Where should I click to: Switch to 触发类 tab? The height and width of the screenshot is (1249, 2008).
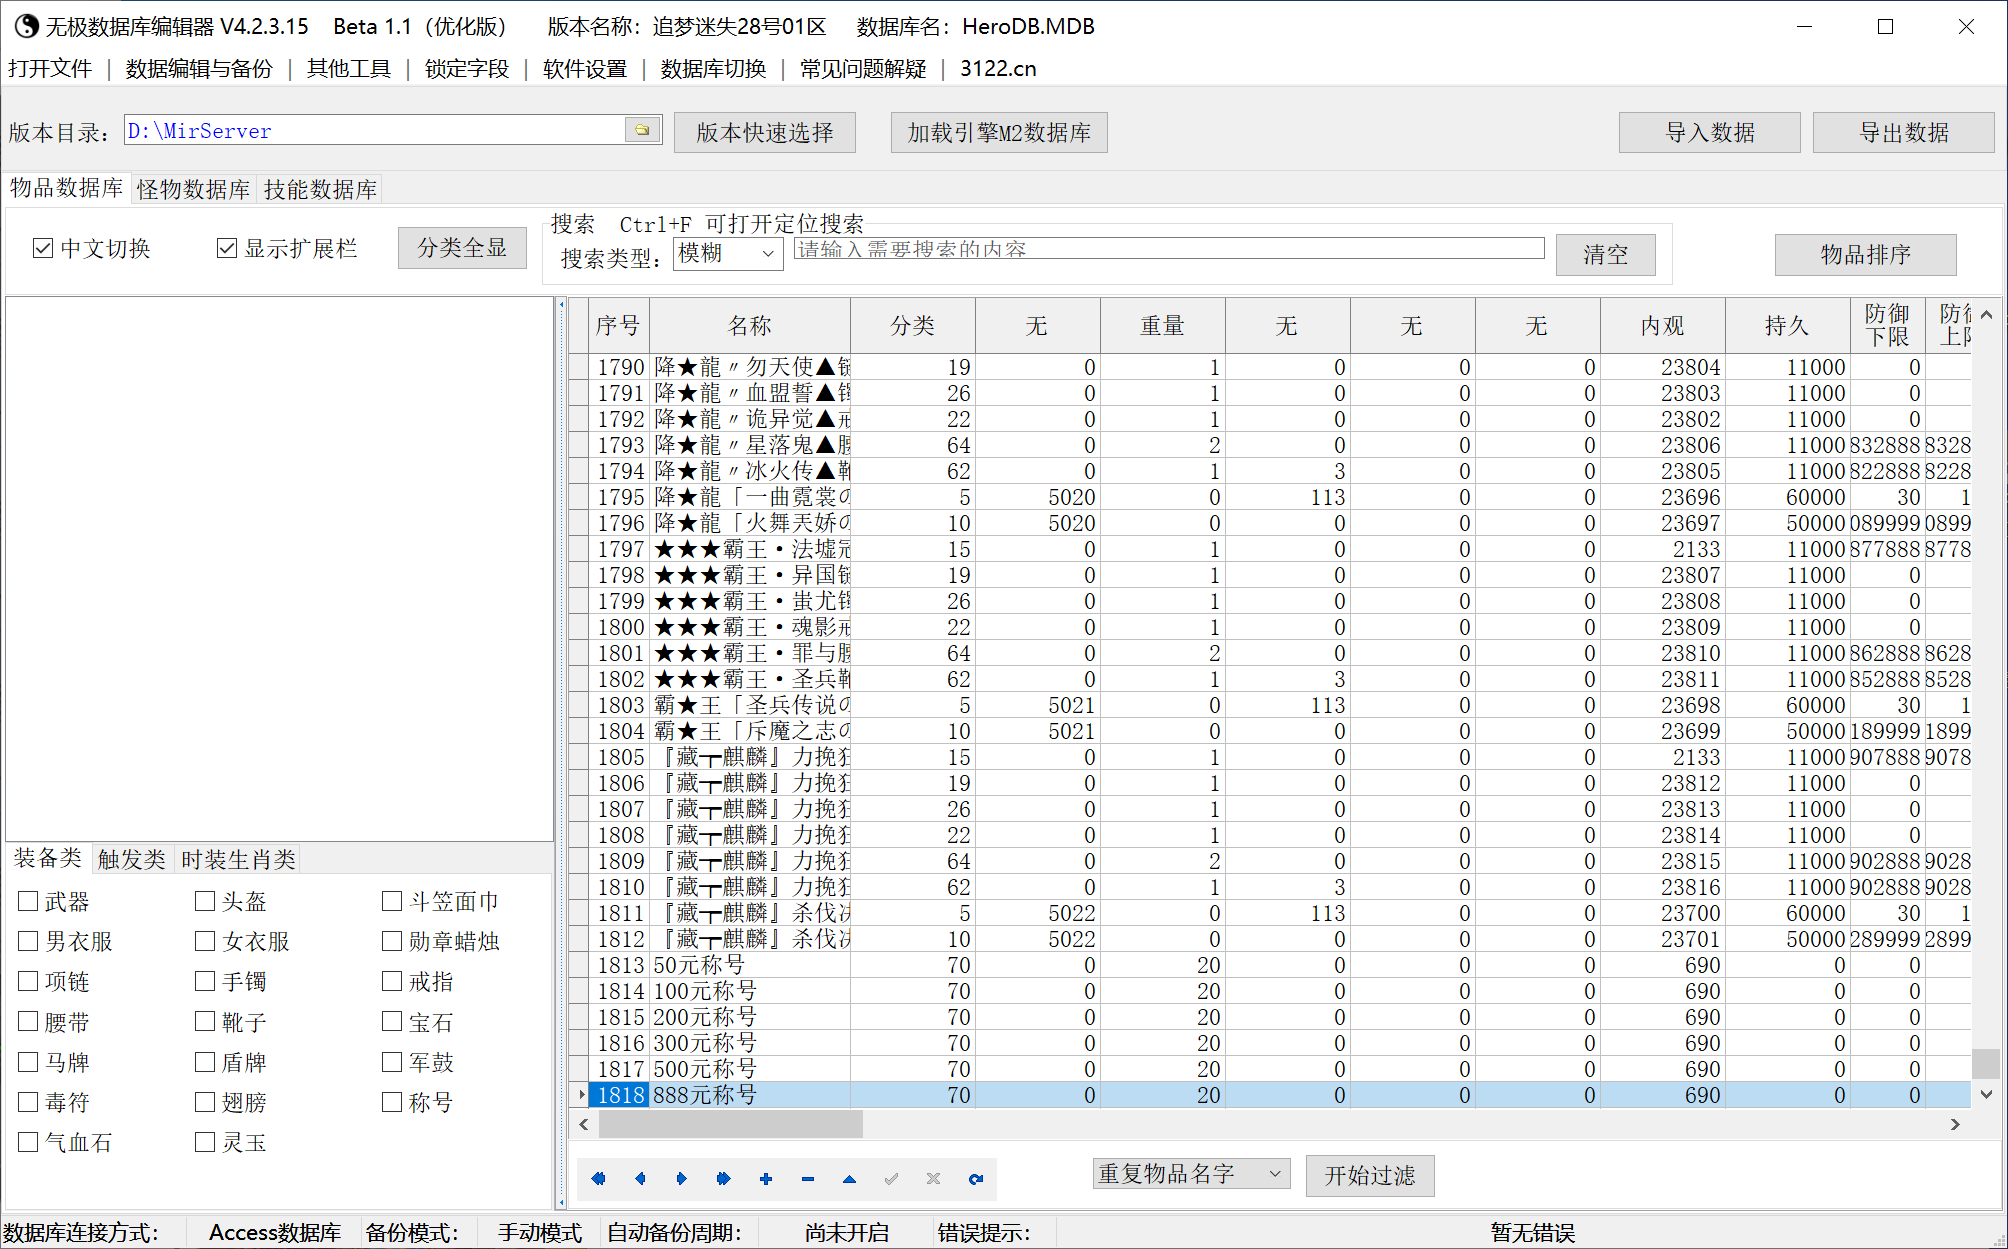(131, 859)
